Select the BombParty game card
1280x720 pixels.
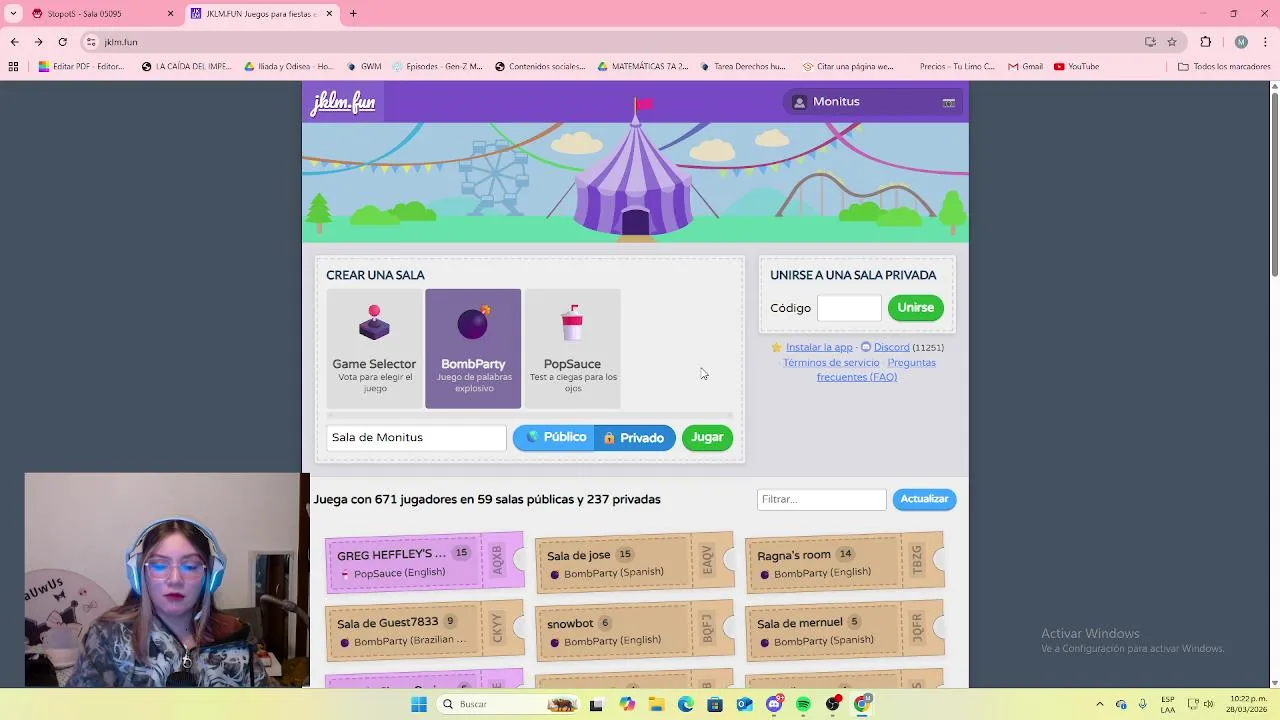pyautogui.click(x=473, y=349)
